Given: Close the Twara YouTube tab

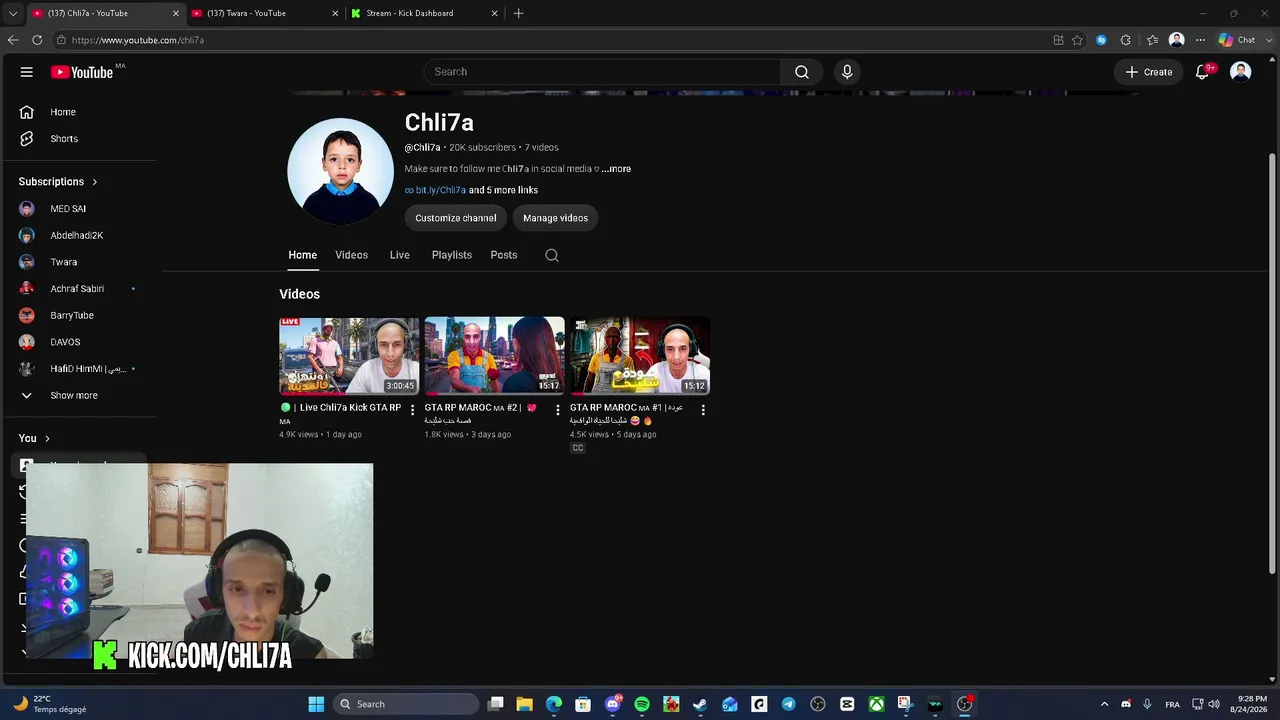Looking at the screenshot, I should [335, 13].
